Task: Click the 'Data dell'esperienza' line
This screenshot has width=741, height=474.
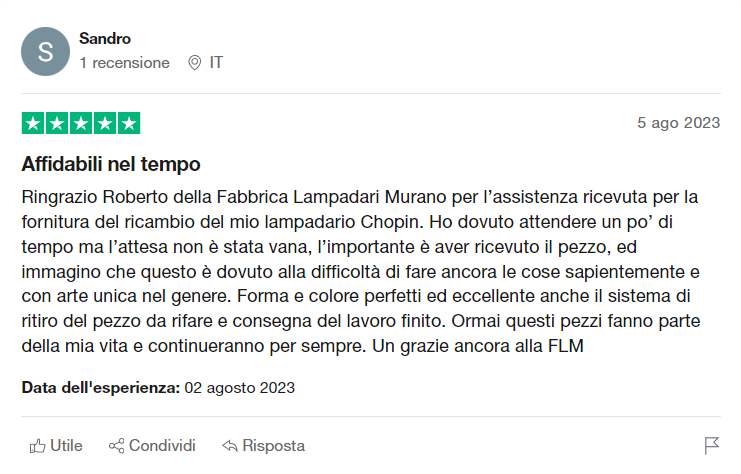Action: coord(158,387)
